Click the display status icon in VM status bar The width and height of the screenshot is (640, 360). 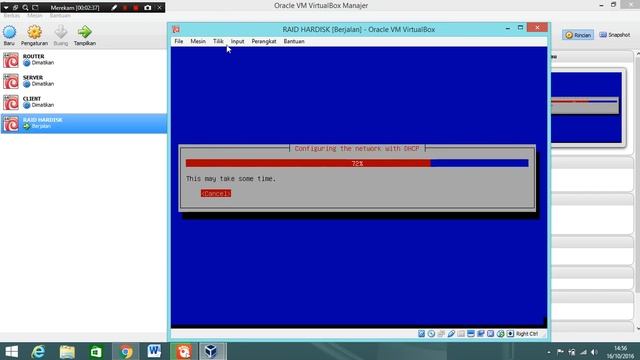pos(471,334)
